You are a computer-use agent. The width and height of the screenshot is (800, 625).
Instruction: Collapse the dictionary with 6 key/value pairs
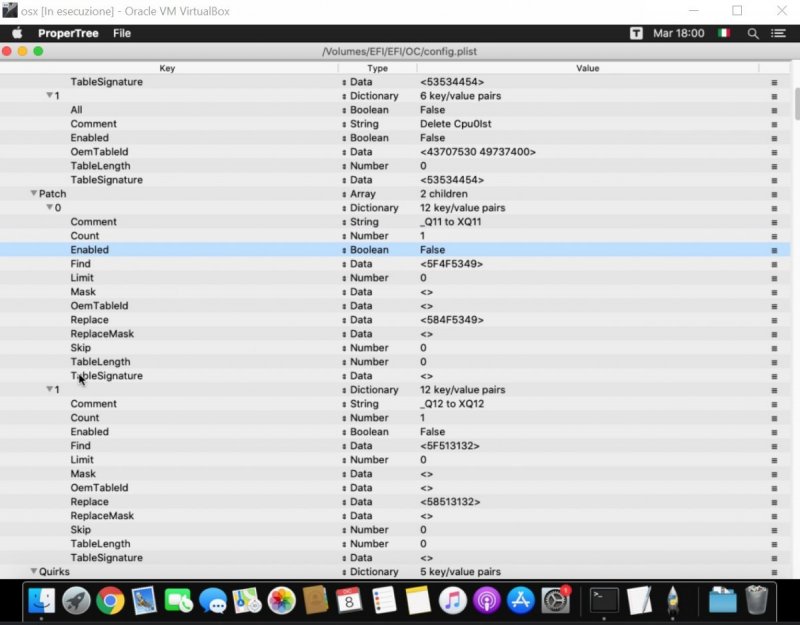49,95
